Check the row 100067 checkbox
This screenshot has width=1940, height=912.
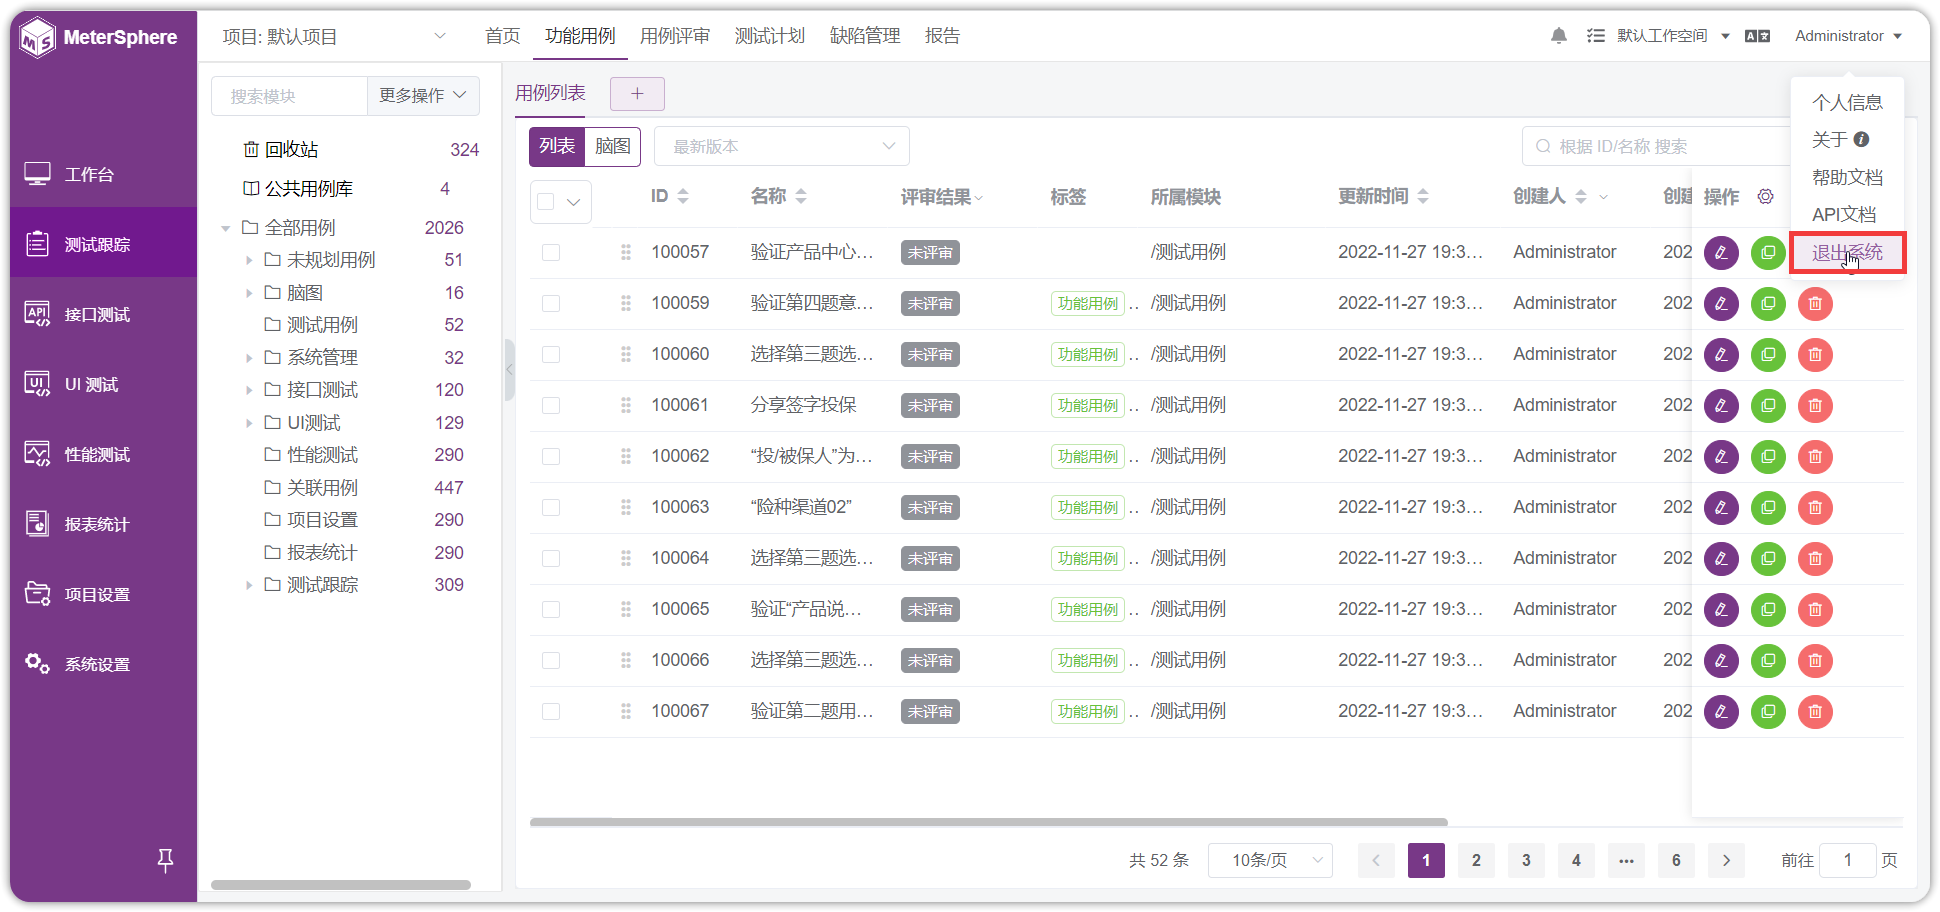pyautogui.click(x=551, y=711)
